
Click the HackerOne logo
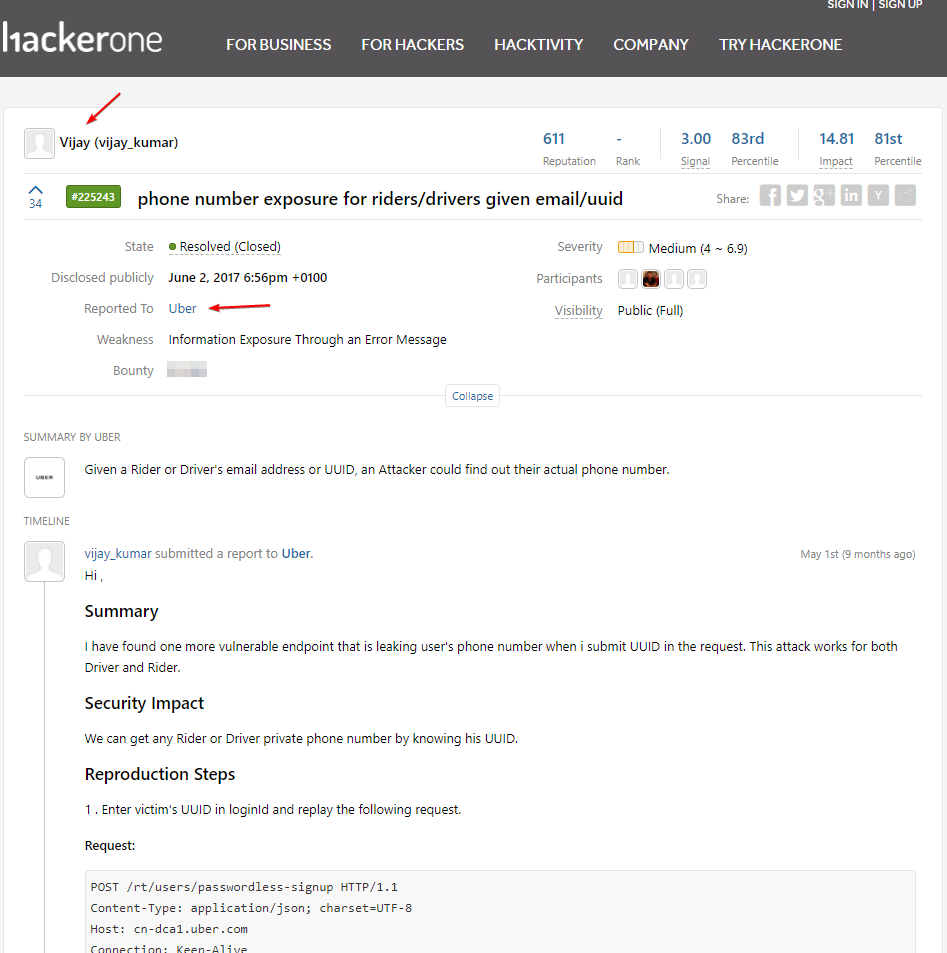pyautogui.click(x=82, y=38)
